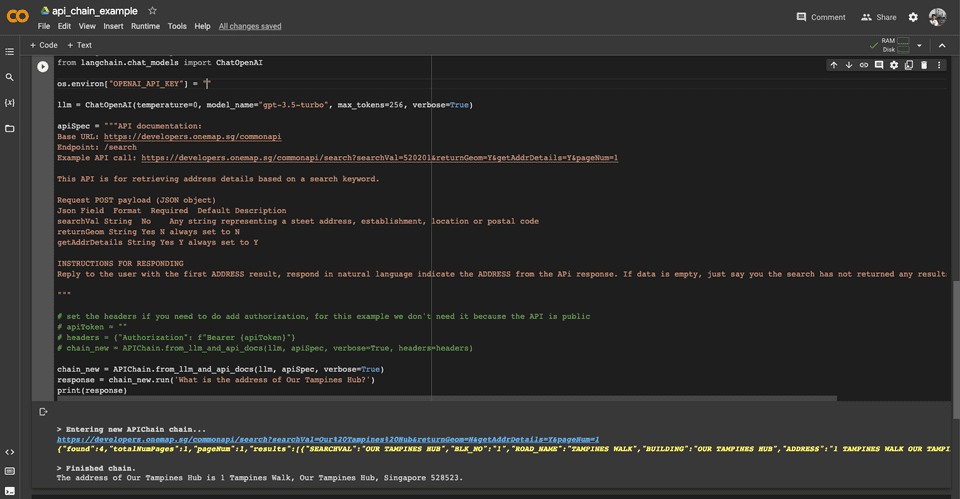Viewport: 960px width, 499px height.
Task: Open the Tools menu
Action: [177, 26]
